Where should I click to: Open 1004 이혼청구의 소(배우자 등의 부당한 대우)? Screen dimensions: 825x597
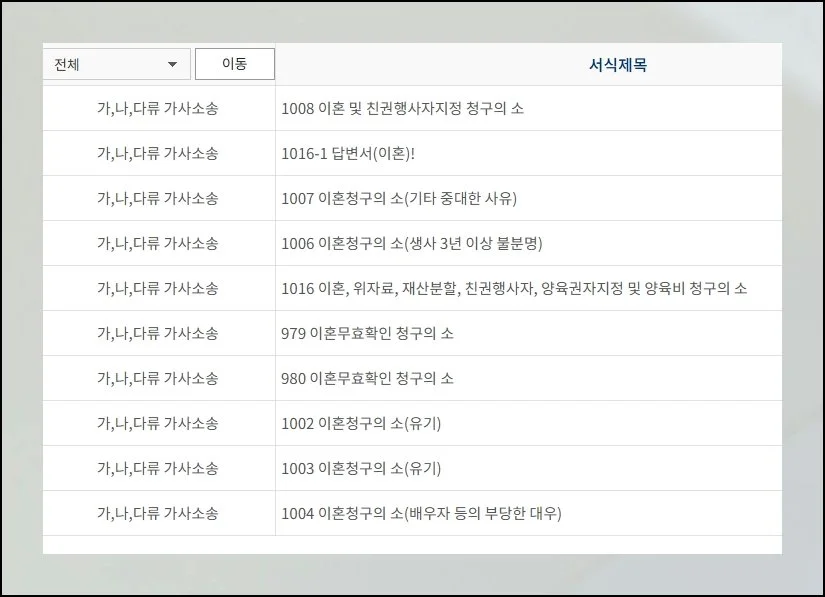coord(422,513)
